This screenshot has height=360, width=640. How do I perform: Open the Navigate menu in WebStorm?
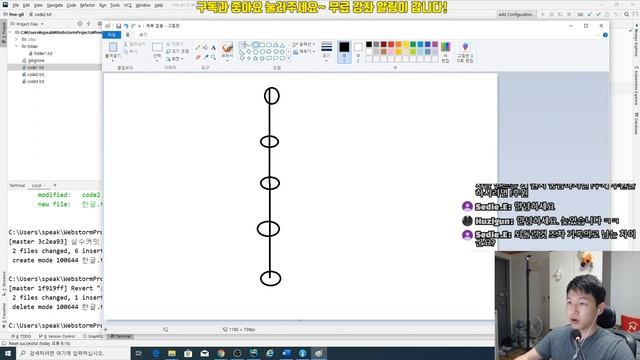[54, 5]
